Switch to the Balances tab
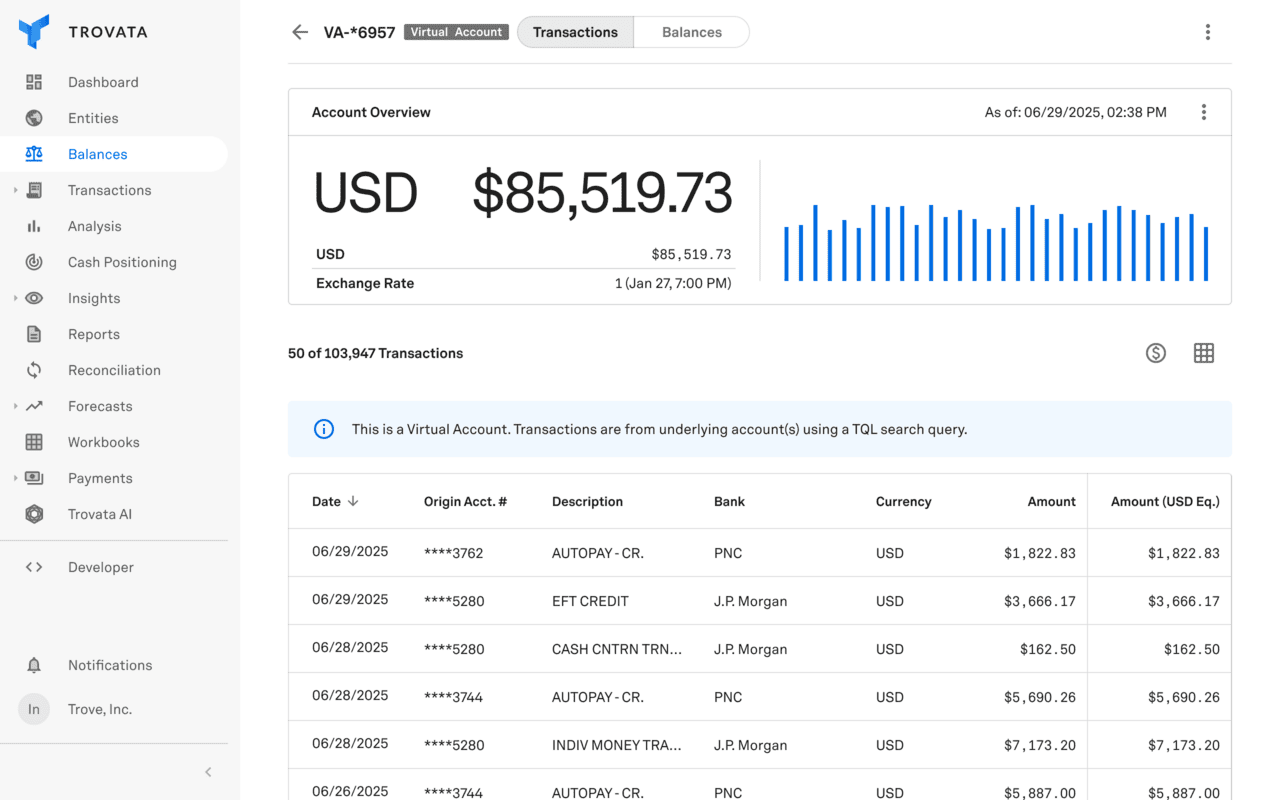The image size is (1280, 800). pos(691,31)
